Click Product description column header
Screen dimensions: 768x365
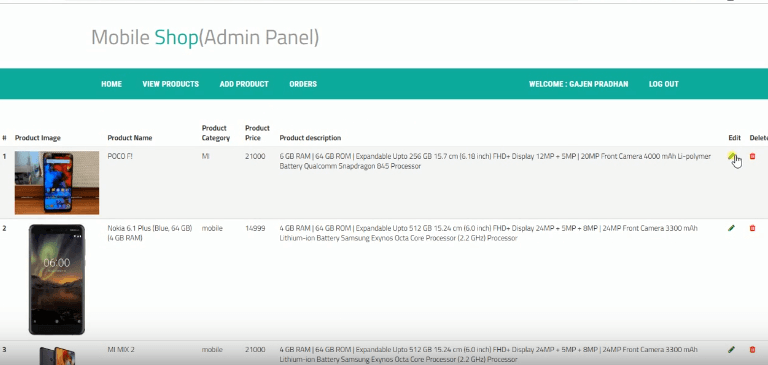[x=310, y=138]
